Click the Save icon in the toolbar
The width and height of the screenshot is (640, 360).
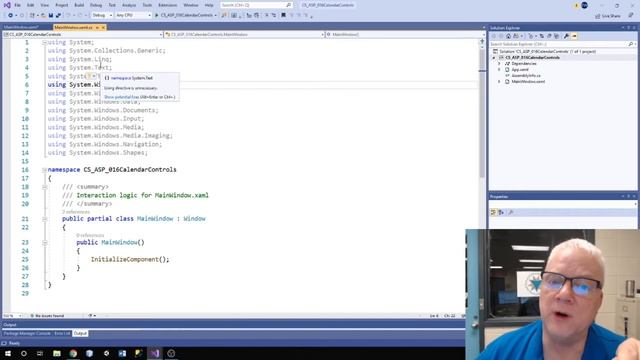pos(51,16)
